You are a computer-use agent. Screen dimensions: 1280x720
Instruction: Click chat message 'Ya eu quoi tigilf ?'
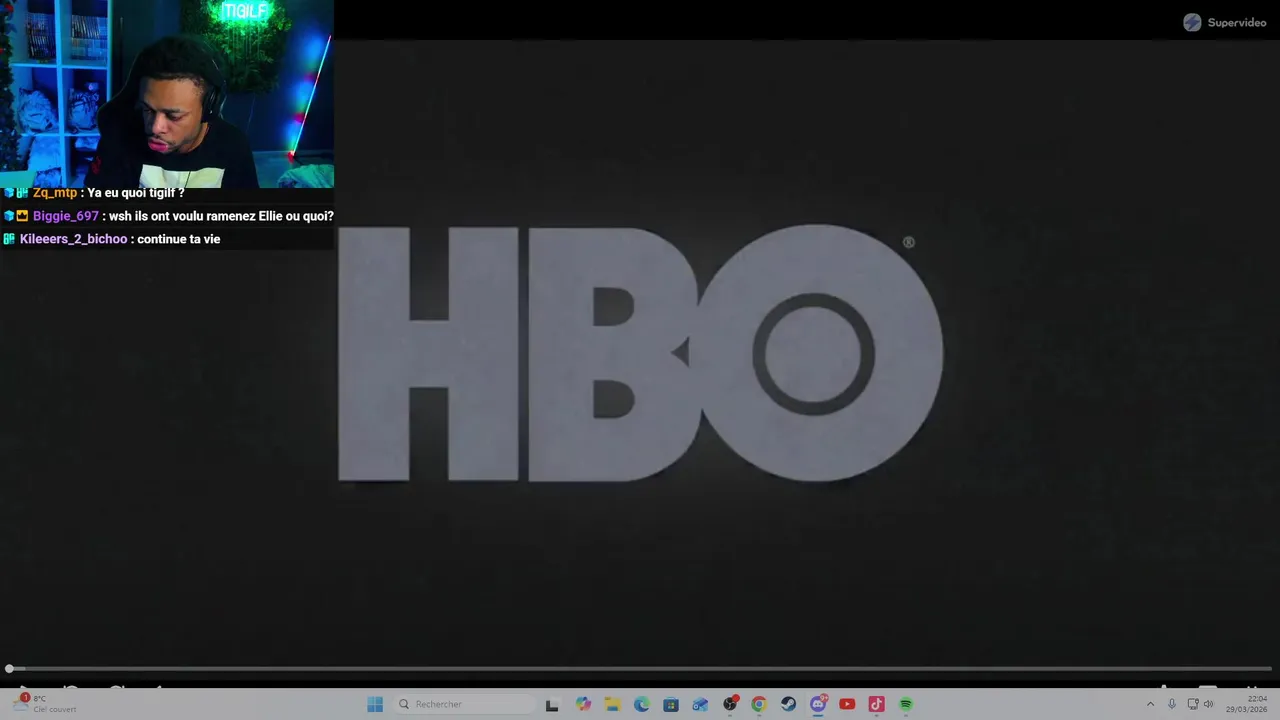136,193
